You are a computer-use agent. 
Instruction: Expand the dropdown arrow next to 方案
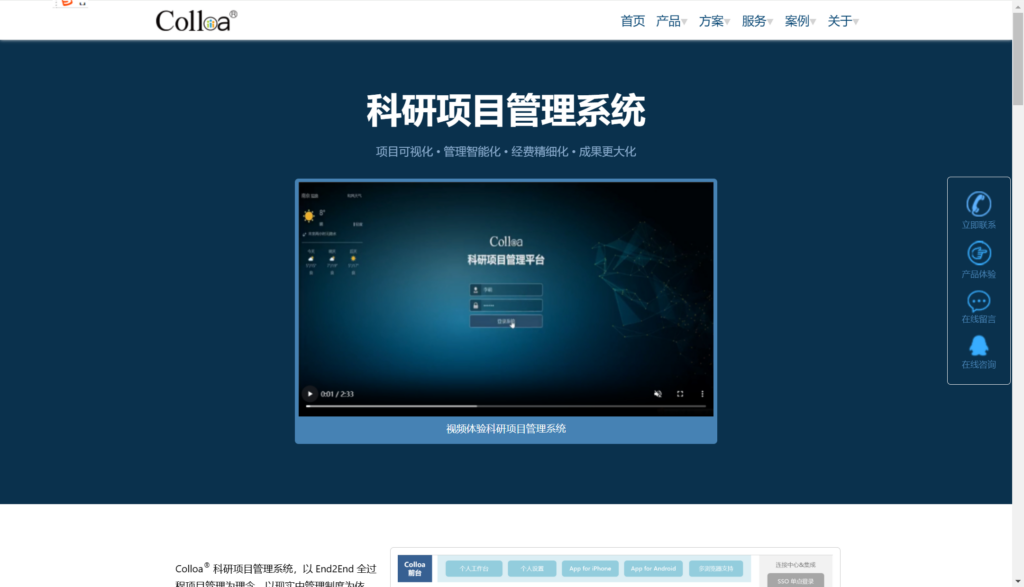(728, 22)
